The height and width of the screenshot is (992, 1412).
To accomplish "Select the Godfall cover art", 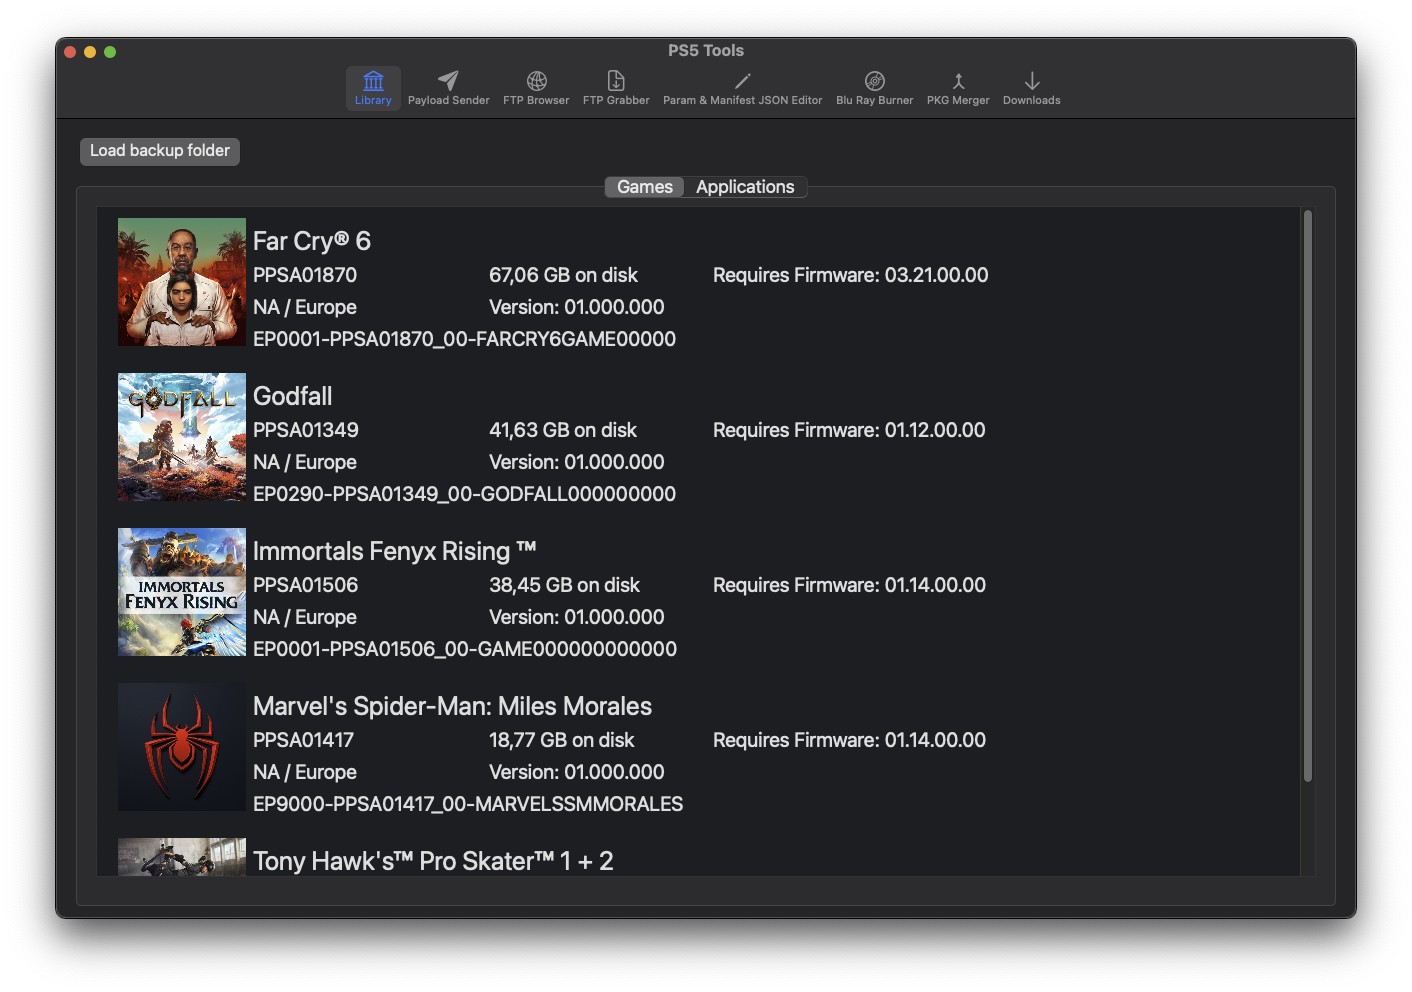I will [182, 437].
